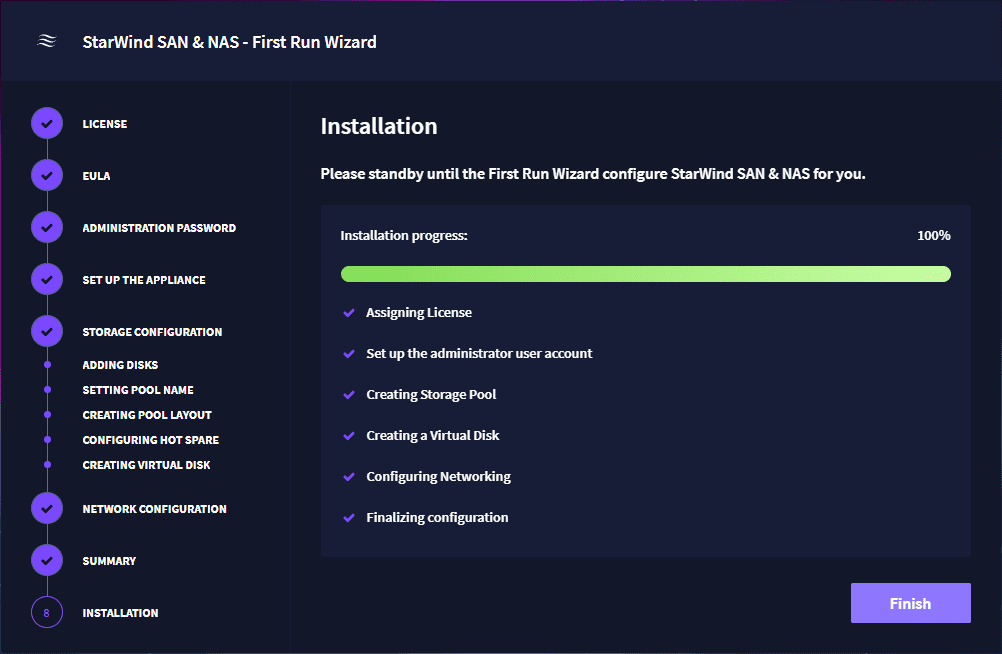This screenshot has height=654, width=1002.
Task: Click the EULA step checkmark circle
Action: tap(47, 175)
